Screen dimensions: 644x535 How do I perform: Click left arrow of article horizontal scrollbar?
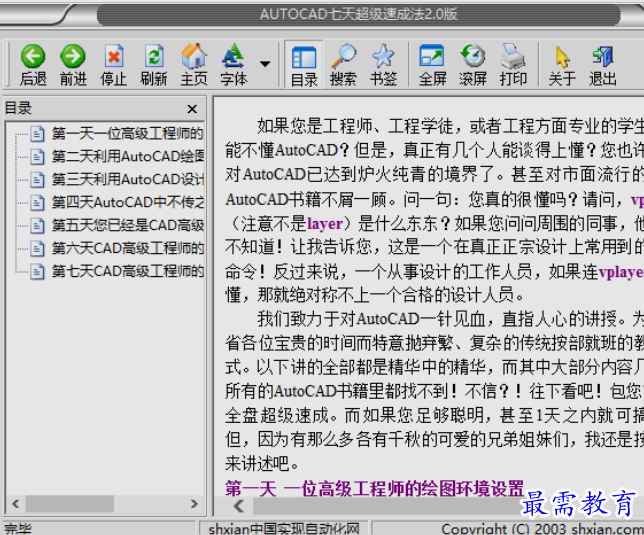(x=239, y=506)
